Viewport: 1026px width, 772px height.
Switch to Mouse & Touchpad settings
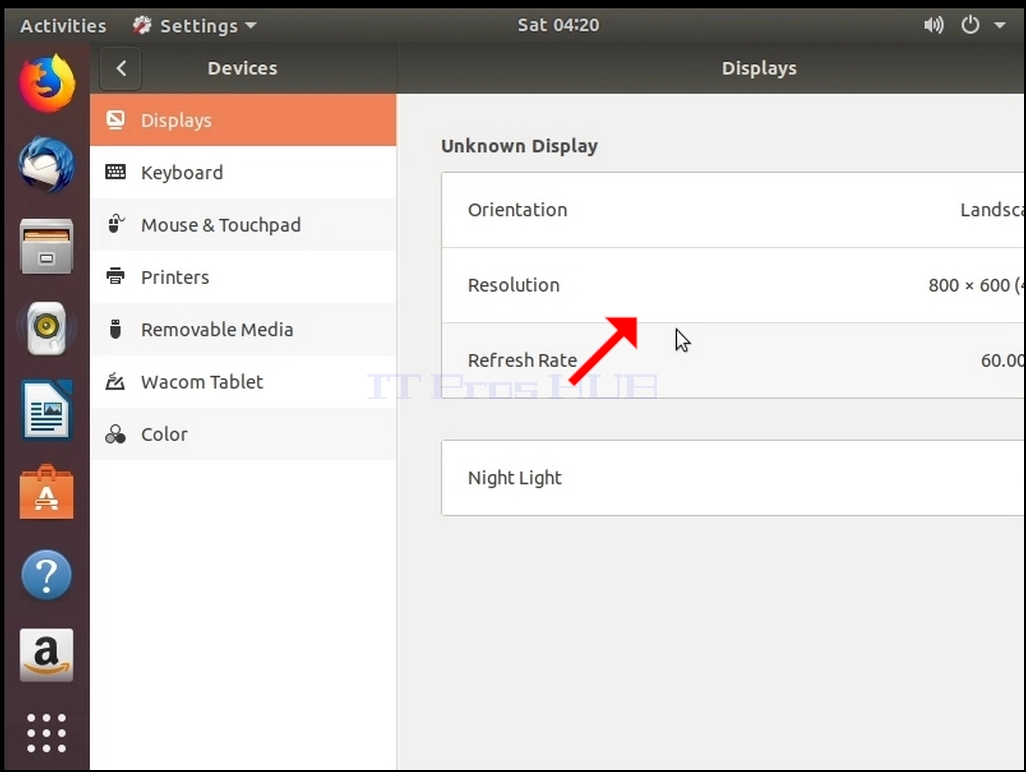243,224
